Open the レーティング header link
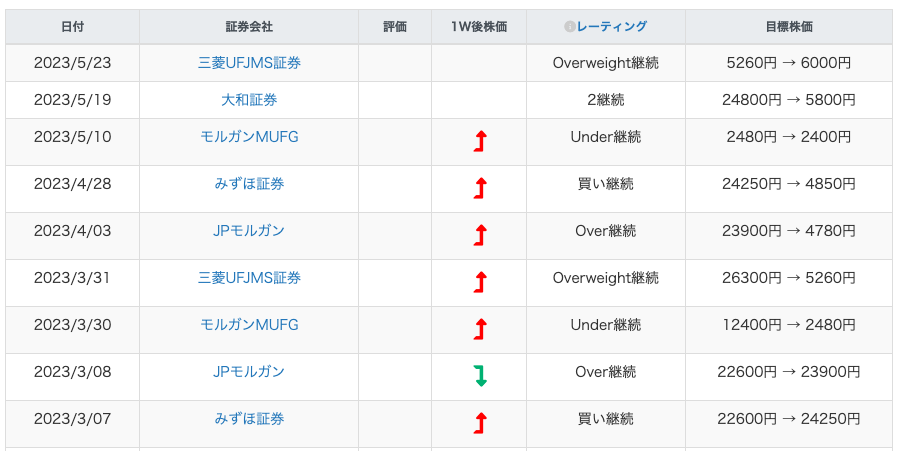The image size is (898, 451). click(x=611, y=27)
